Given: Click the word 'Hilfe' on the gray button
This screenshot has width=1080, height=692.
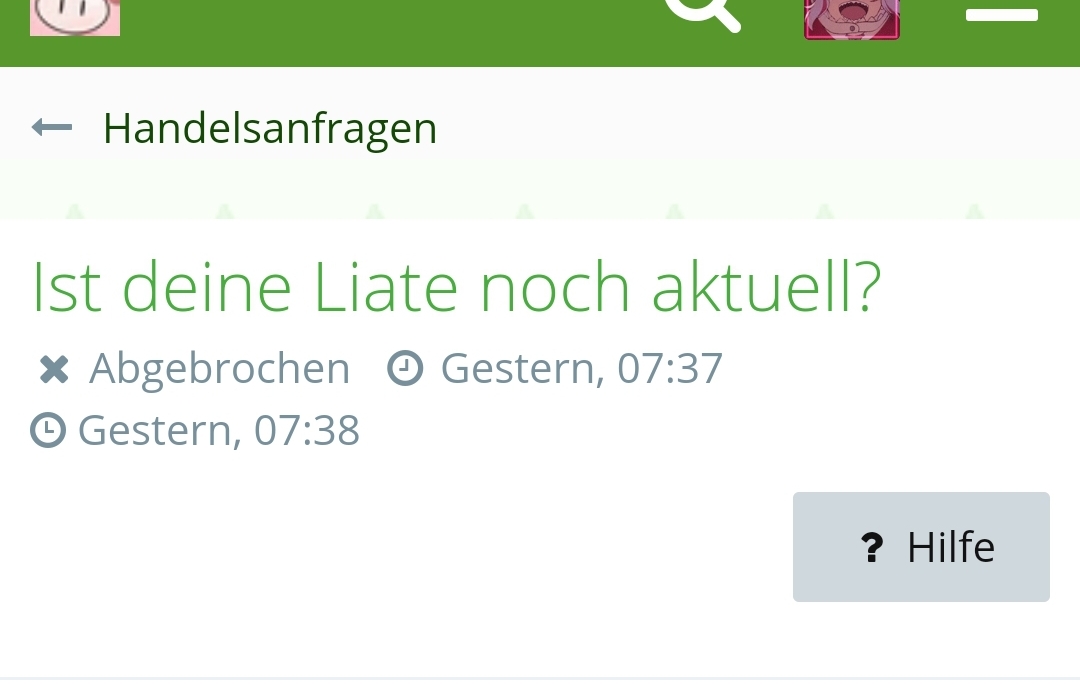Looking at the screenshot, I should (x=951, y=548).
